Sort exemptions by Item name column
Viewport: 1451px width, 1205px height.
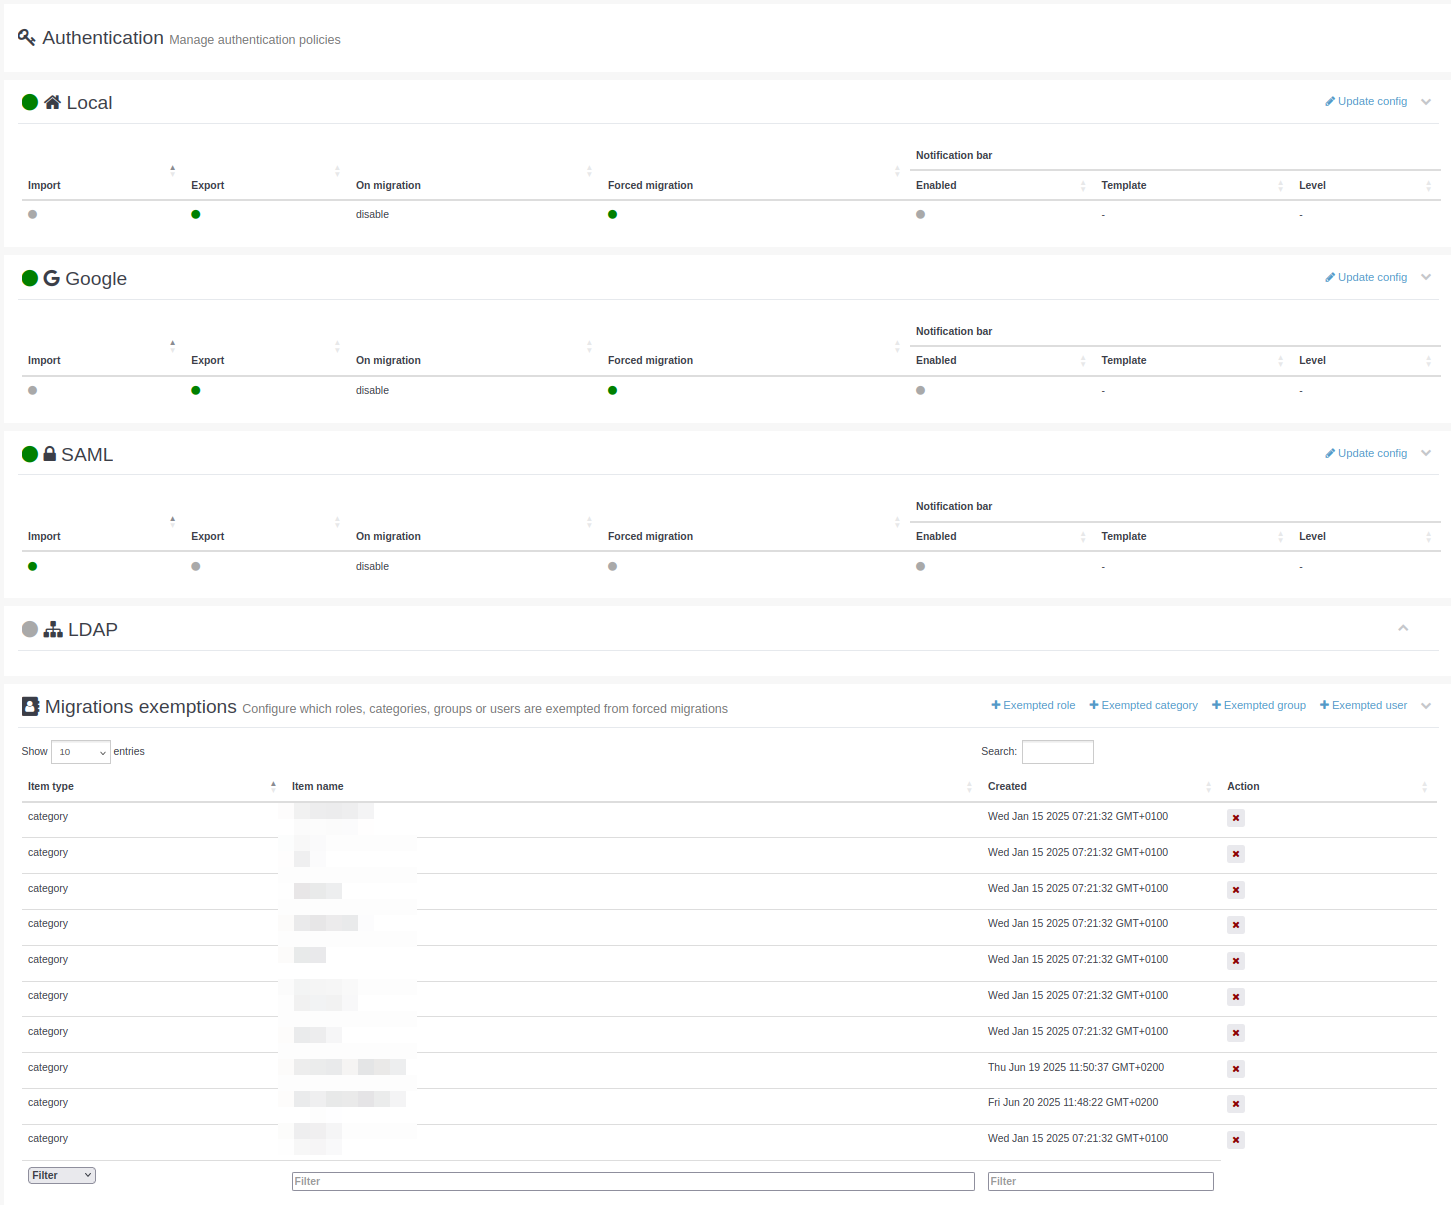tap(318, 786)
